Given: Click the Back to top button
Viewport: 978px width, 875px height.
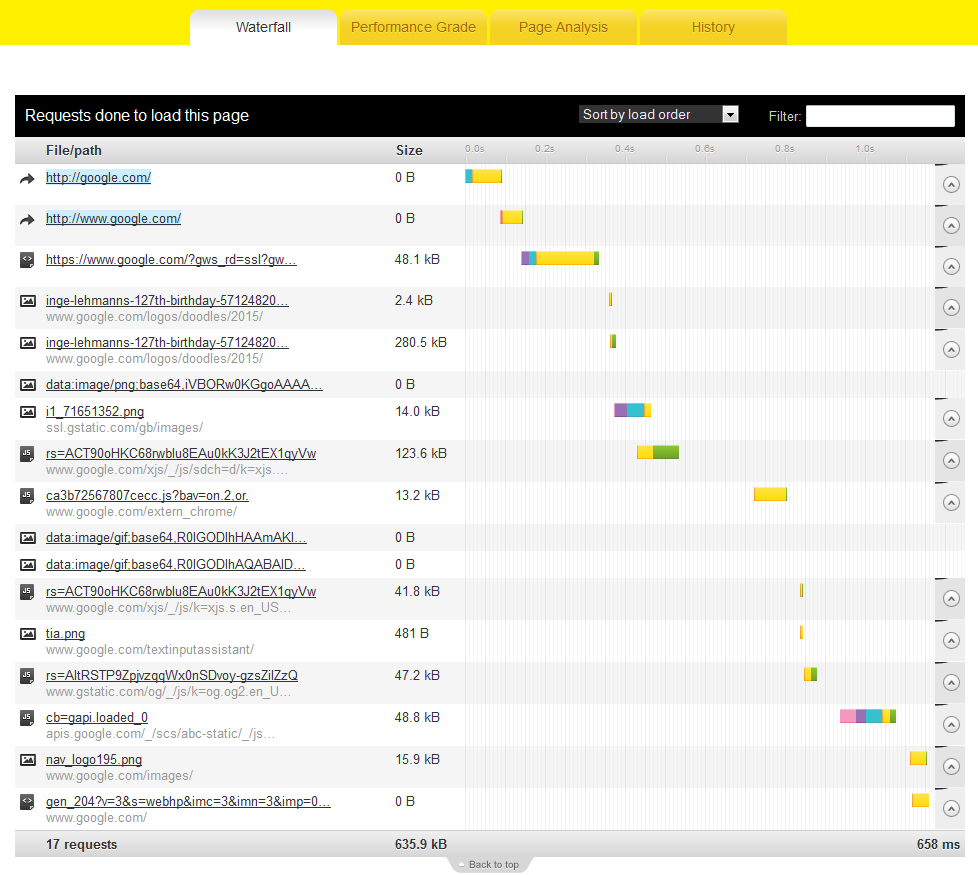Looking at the screenshot, I should tap(488, 864).
